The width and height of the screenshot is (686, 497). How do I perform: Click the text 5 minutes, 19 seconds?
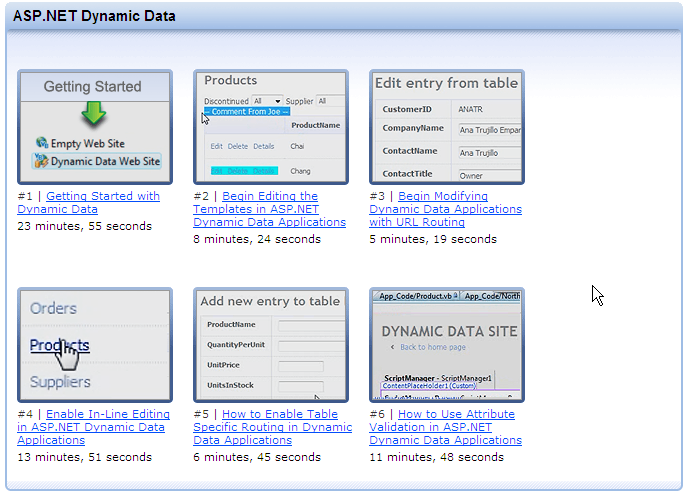point(433,239)
